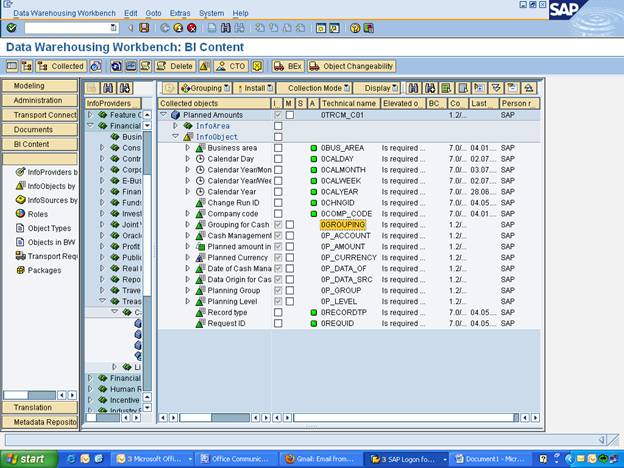Toggle the install checkbox for Calendar Day
The height and width of the screenshot is (468, 624).
point(278,159)
